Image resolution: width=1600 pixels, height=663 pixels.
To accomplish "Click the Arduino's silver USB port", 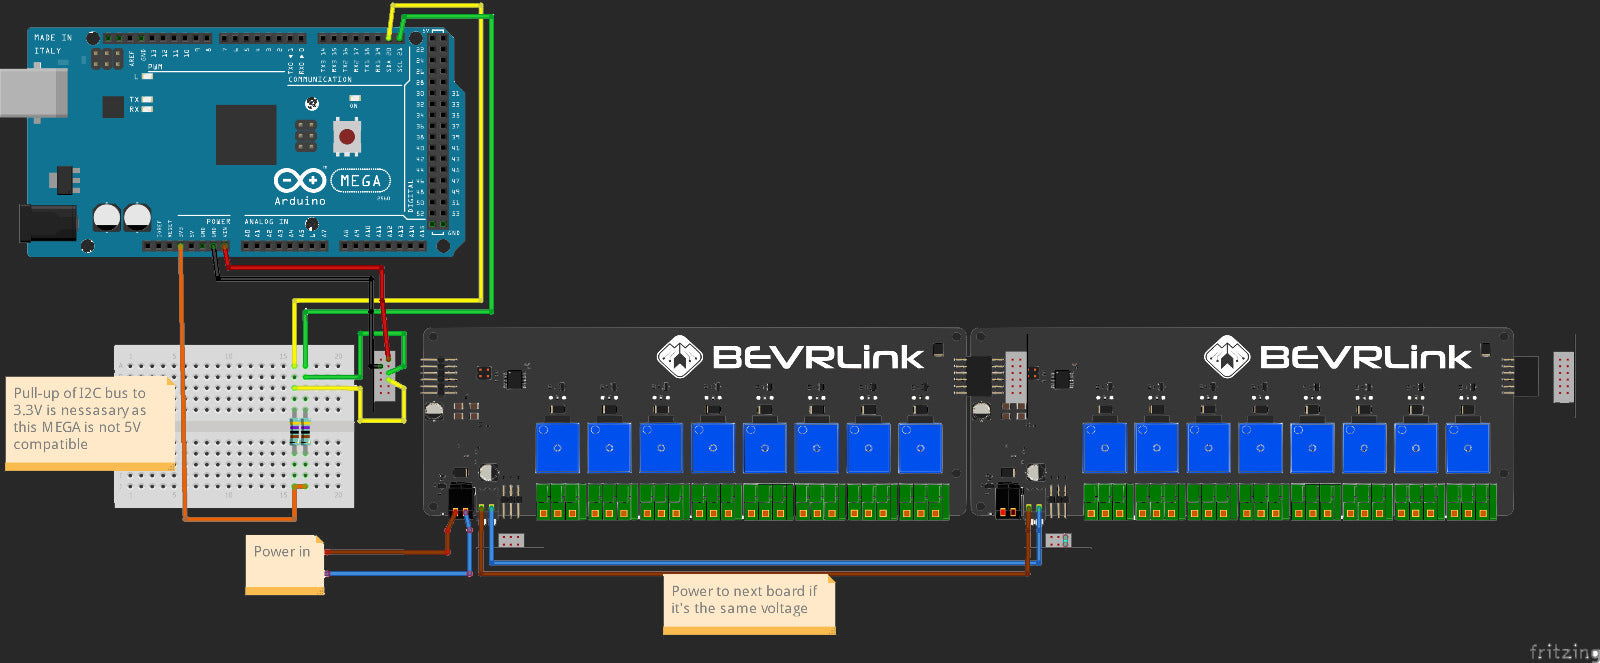I will tap(33, 93).
